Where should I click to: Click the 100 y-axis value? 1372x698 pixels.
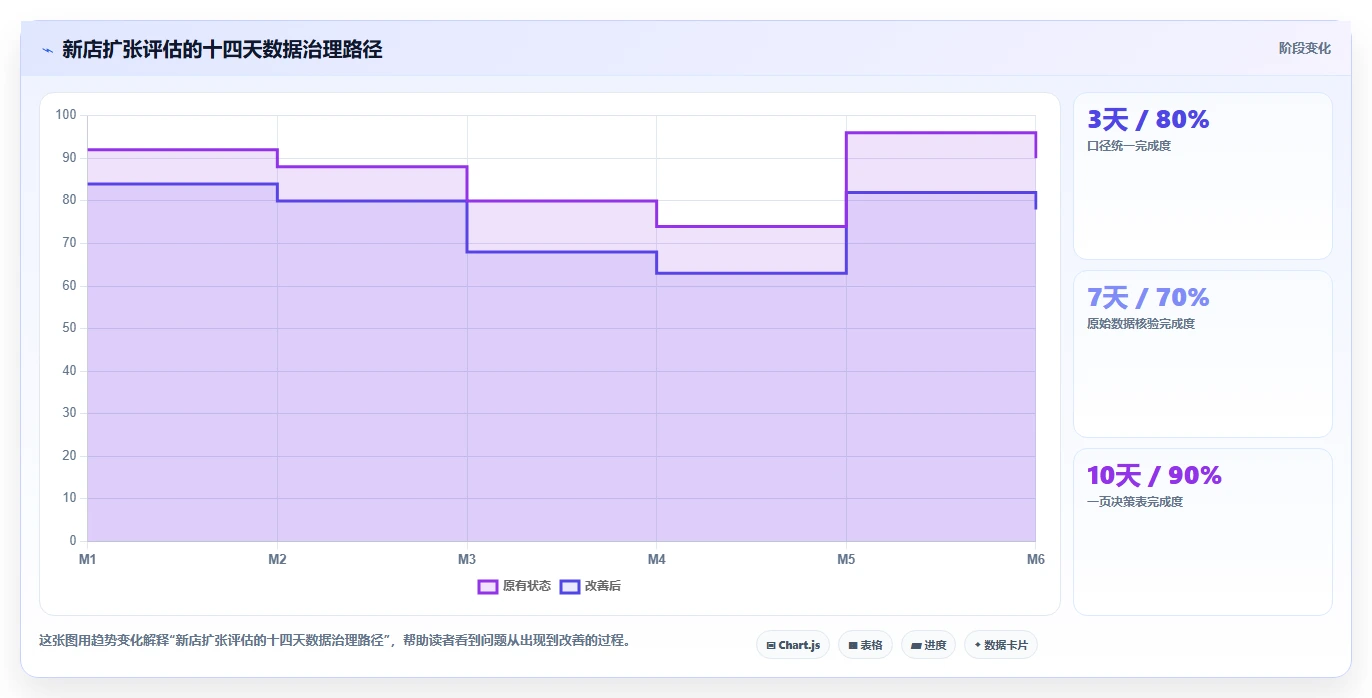(66, 115)
